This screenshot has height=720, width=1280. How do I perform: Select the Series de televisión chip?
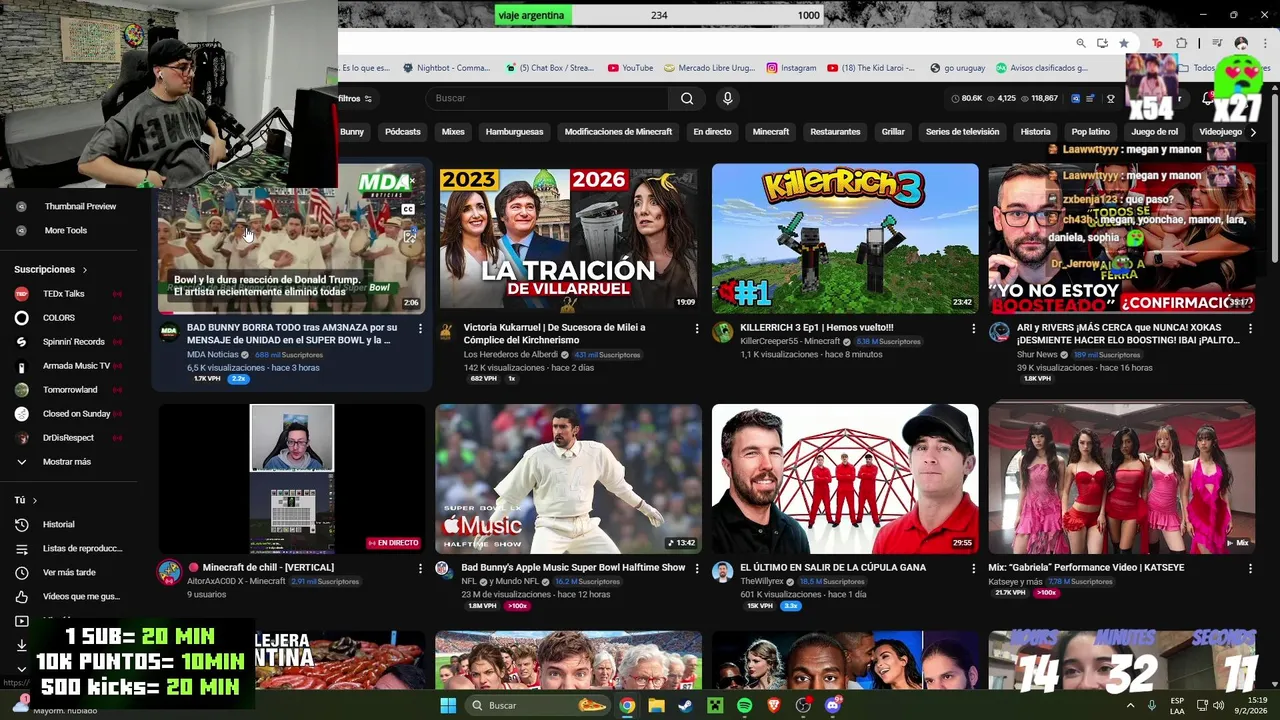962,132
